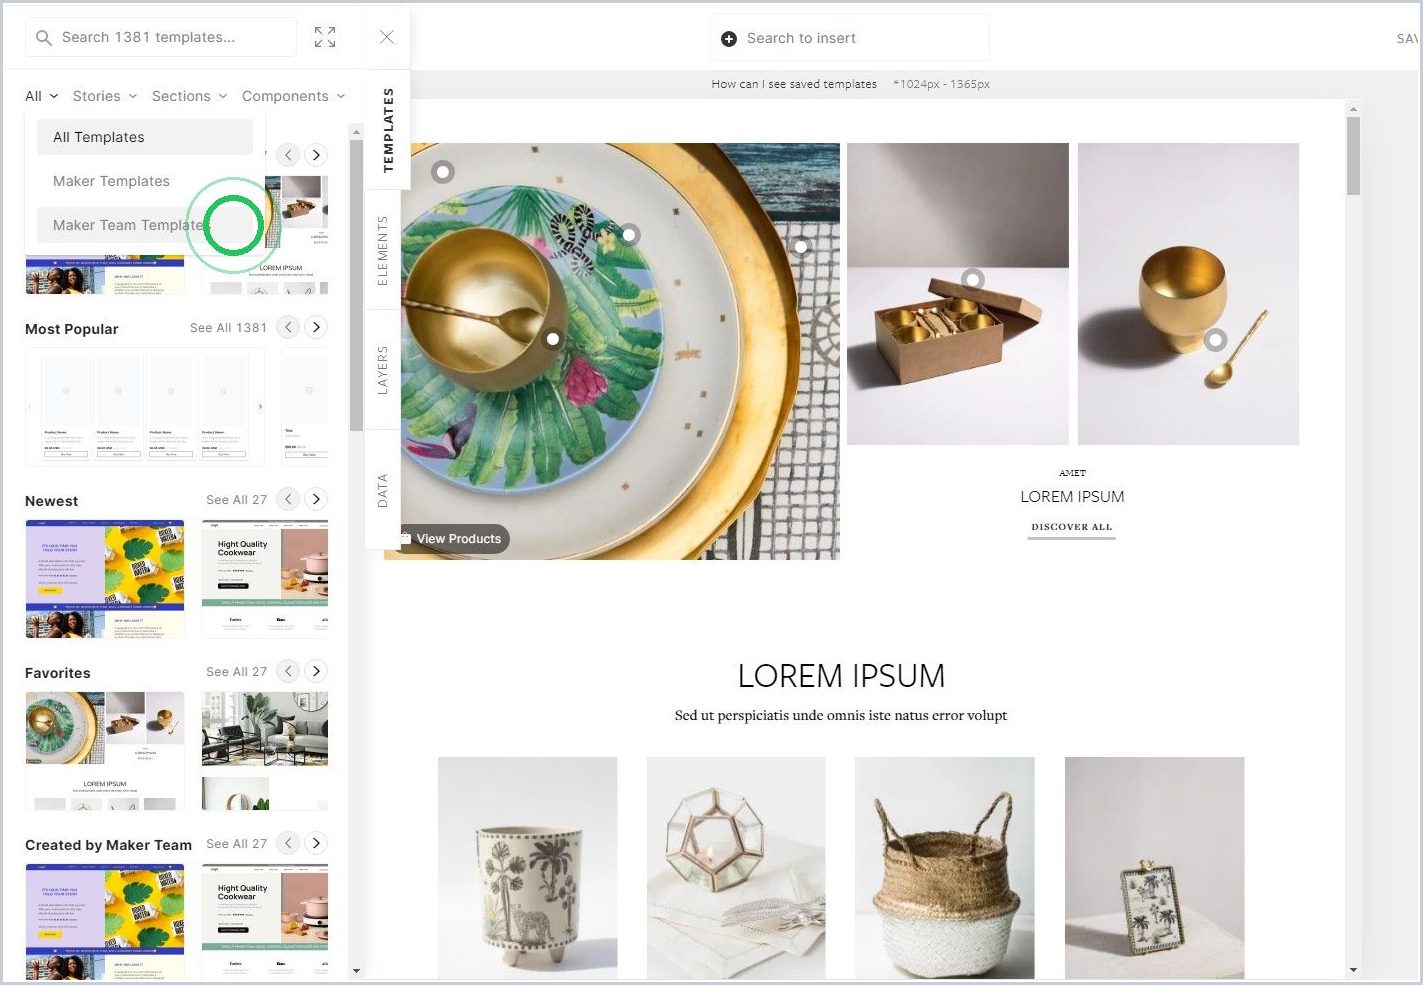Screen dimensions: 1423x985
Task: Go to previous Most Popular templates
Action: click(x=288, y=327)
